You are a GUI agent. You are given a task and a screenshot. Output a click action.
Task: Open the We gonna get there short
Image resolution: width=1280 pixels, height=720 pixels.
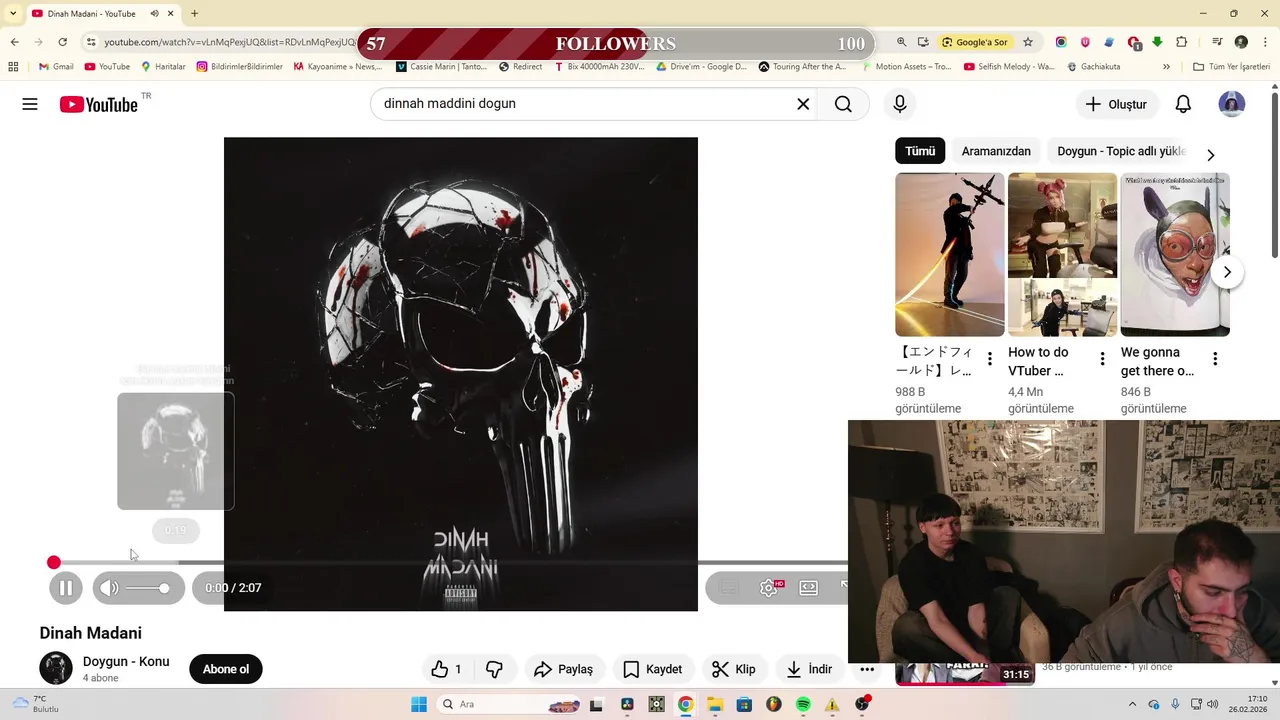pos(1175,255)
